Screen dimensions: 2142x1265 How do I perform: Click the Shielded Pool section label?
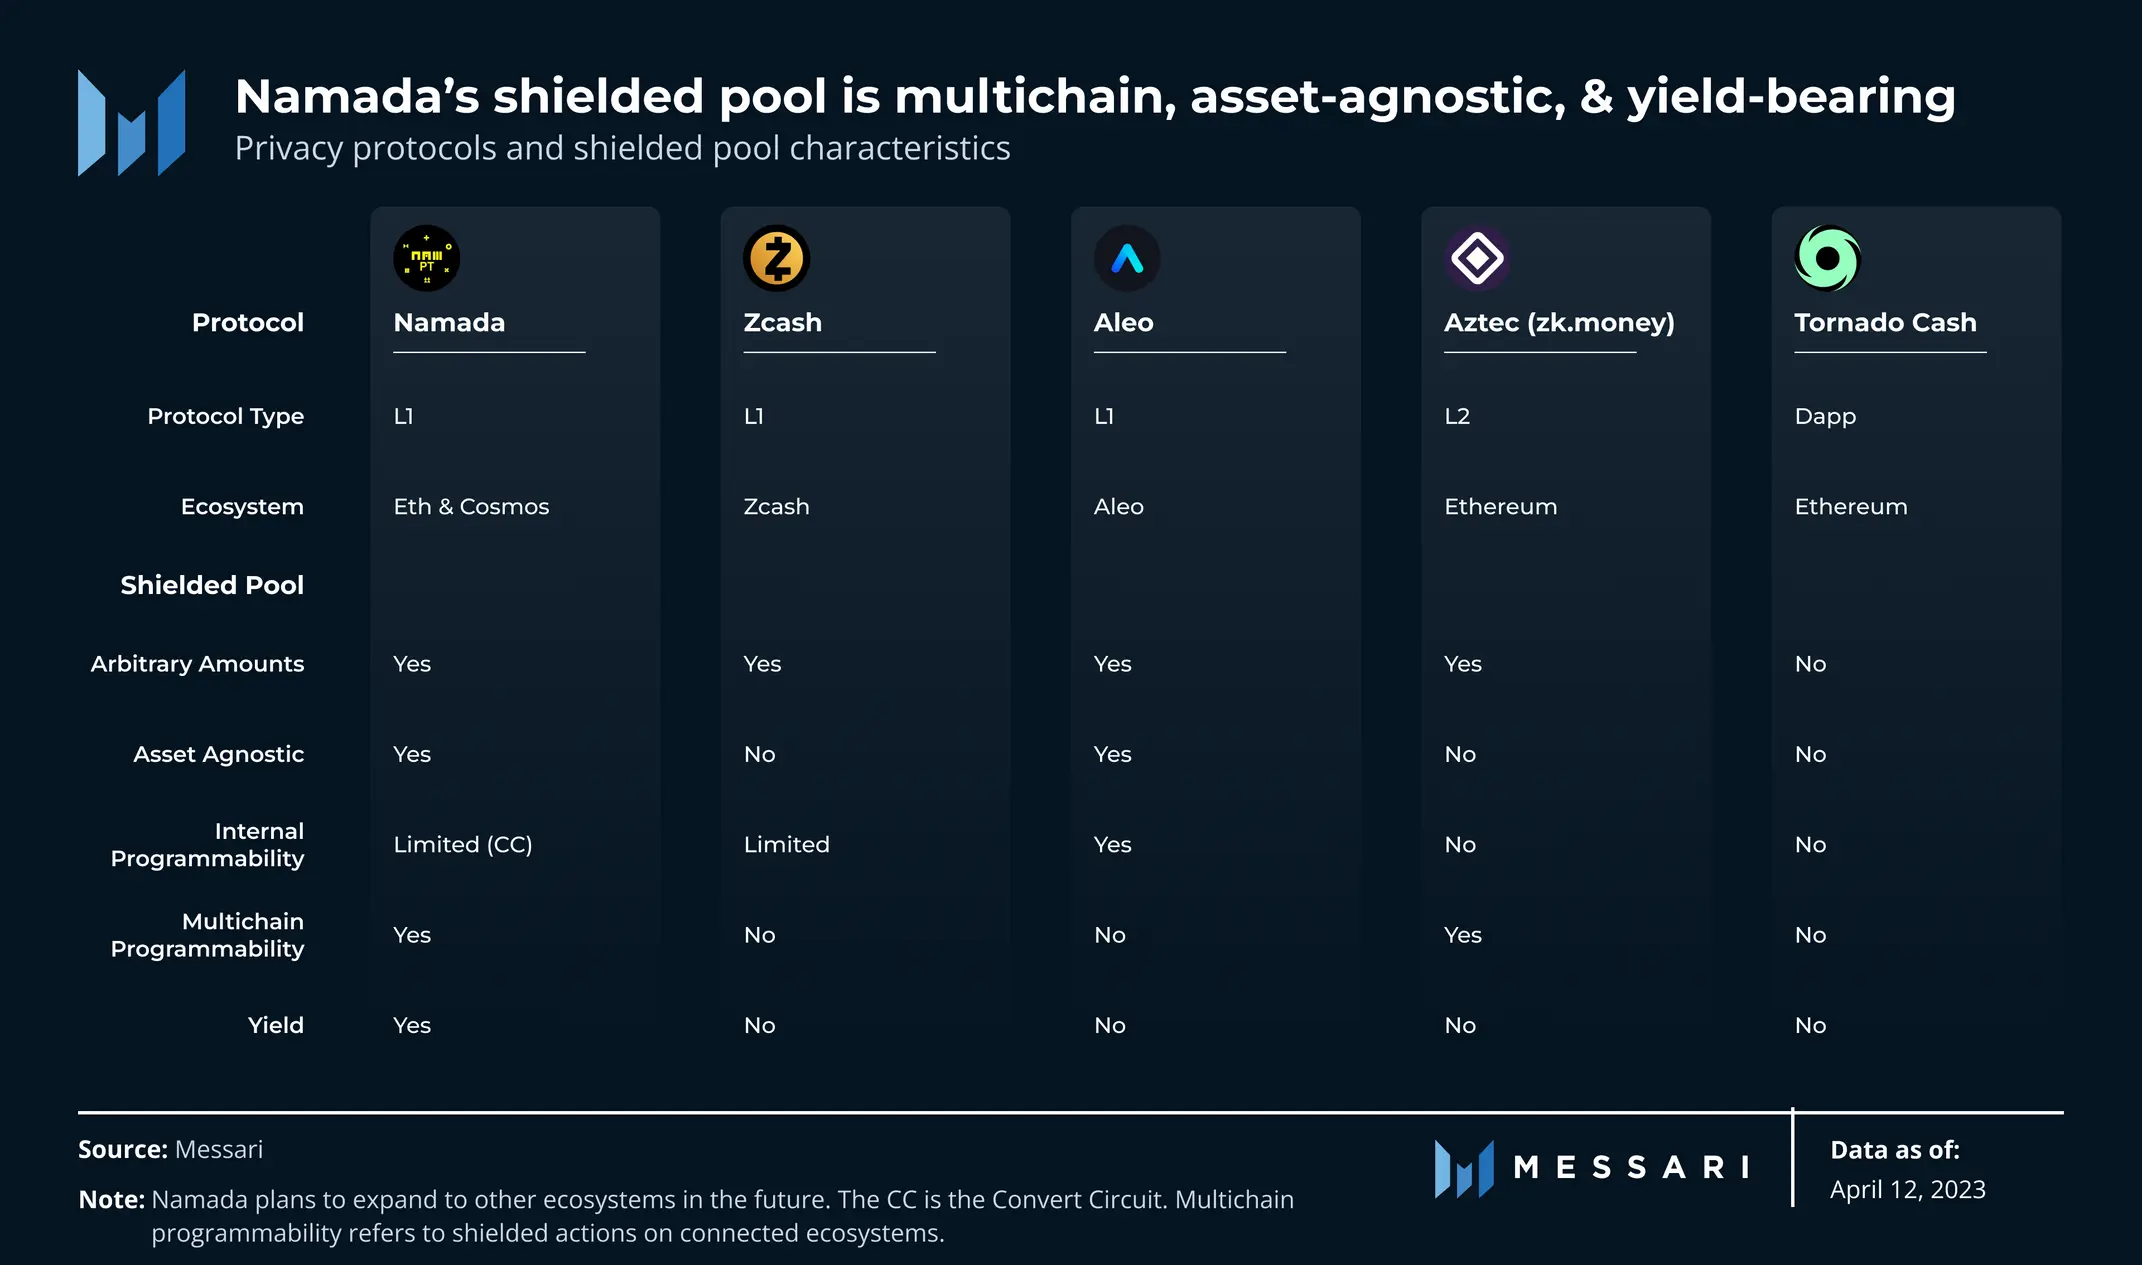click(x=212, y=585)
